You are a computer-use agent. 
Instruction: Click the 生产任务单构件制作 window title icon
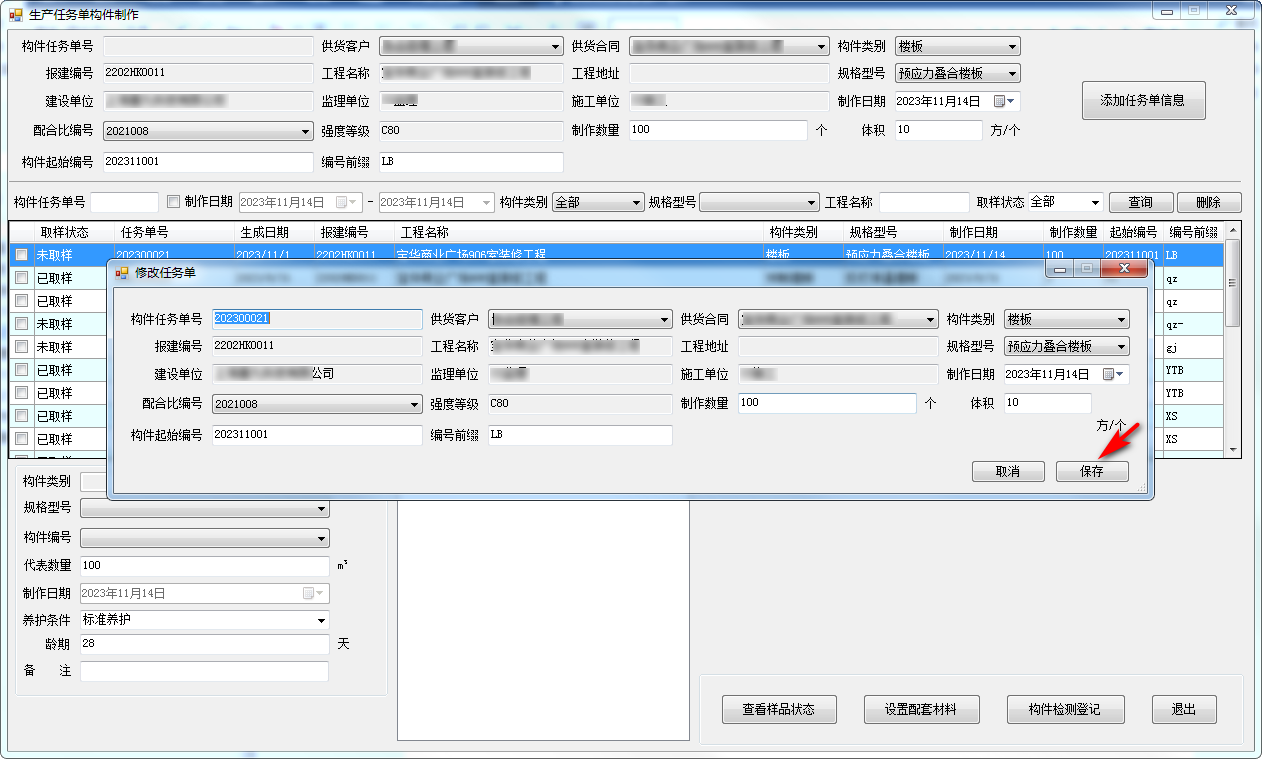[15, 14]
